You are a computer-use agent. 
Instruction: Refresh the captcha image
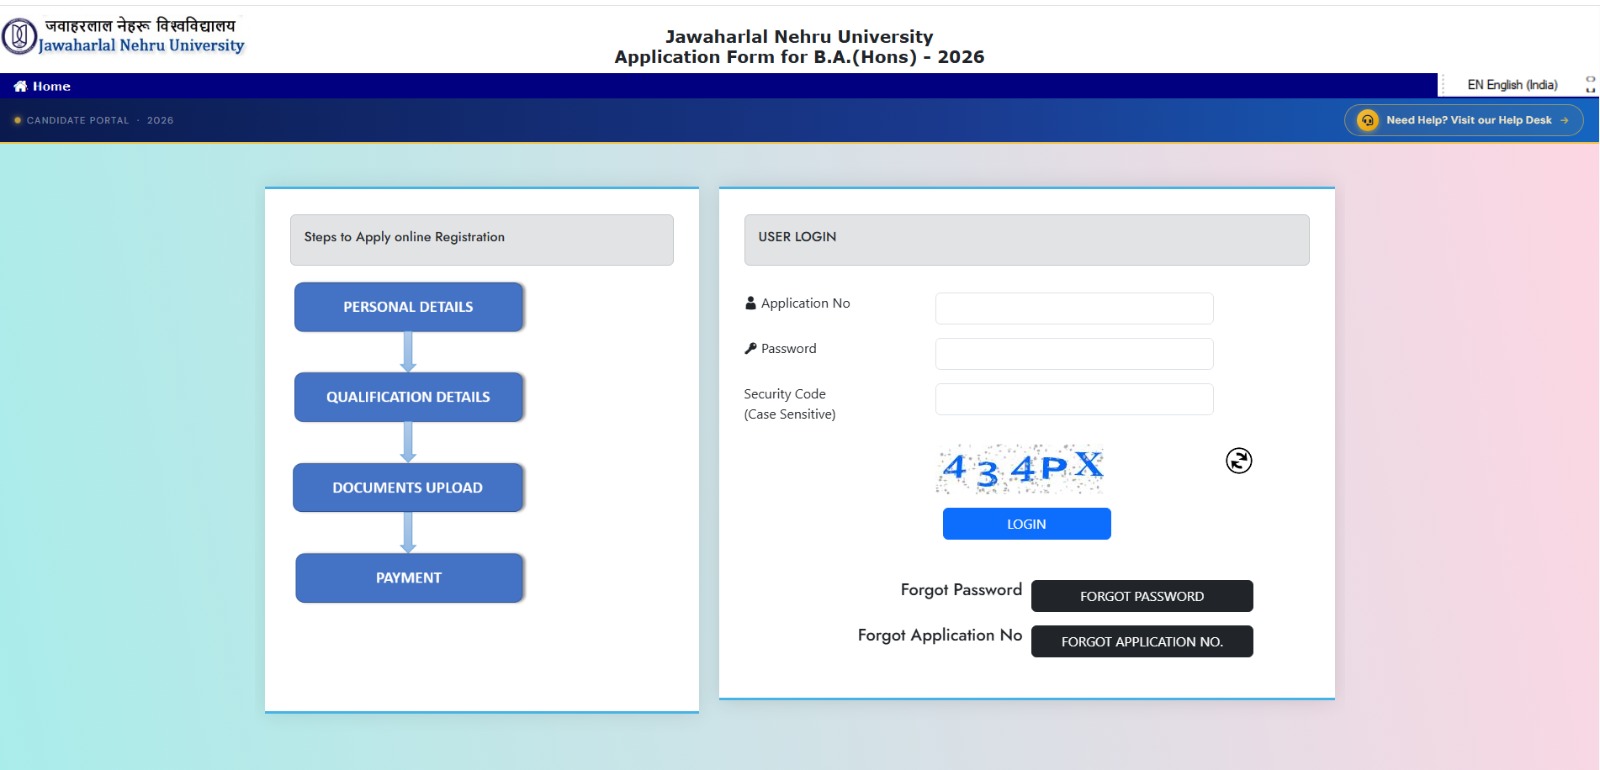1239,460
